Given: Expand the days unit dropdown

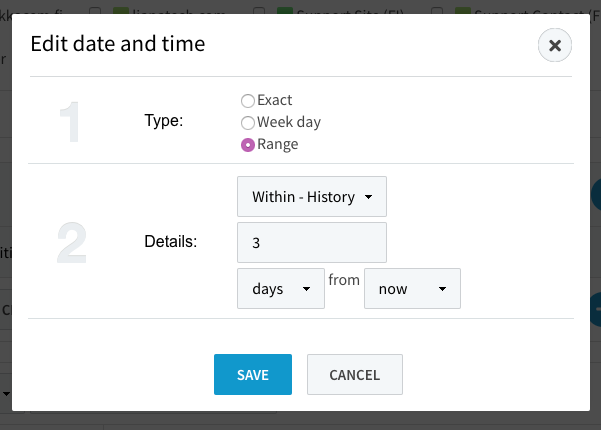Looking at the screenshot, I should (x=281, y=288).
